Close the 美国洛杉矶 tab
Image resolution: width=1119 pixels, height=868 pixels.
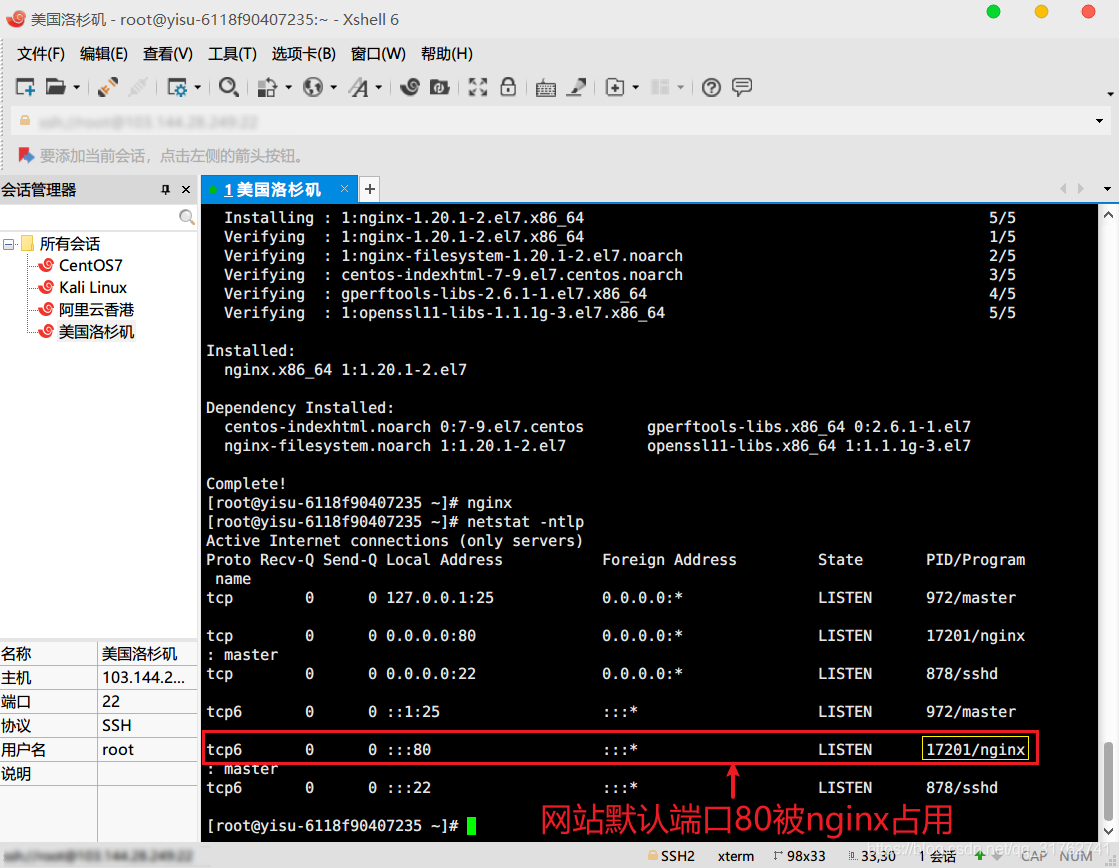tap(345, 188)
